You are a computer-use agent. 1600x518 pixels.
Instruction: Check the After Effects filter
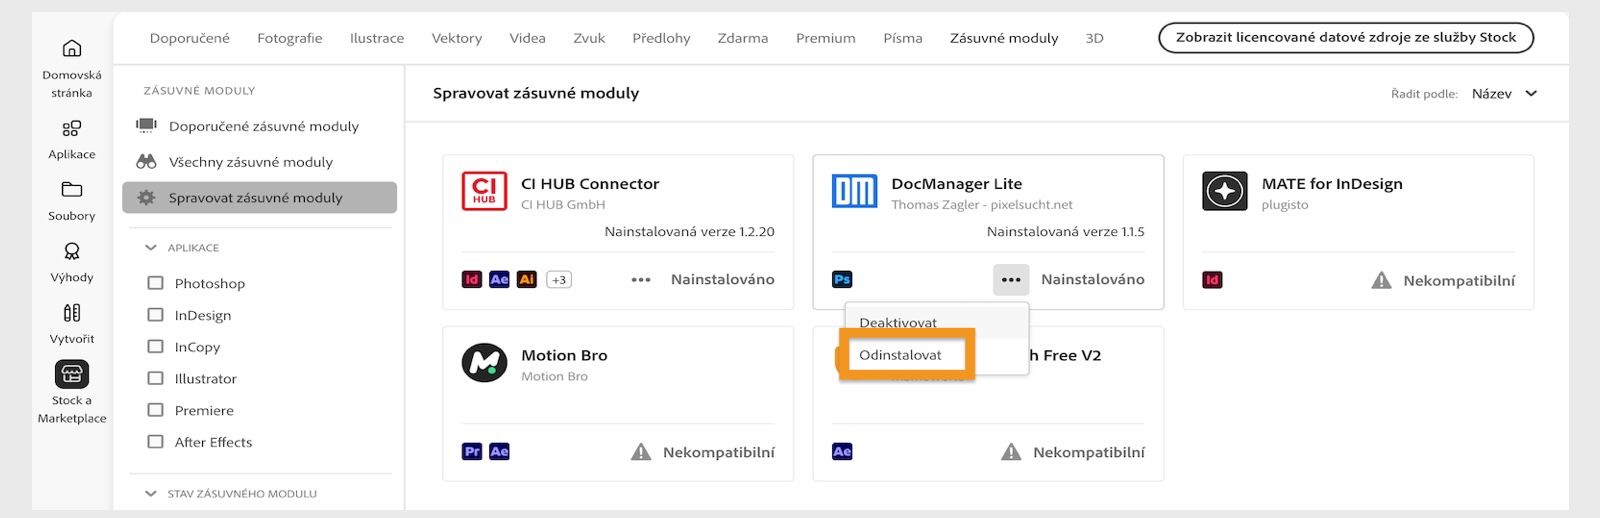pos(155,442)
